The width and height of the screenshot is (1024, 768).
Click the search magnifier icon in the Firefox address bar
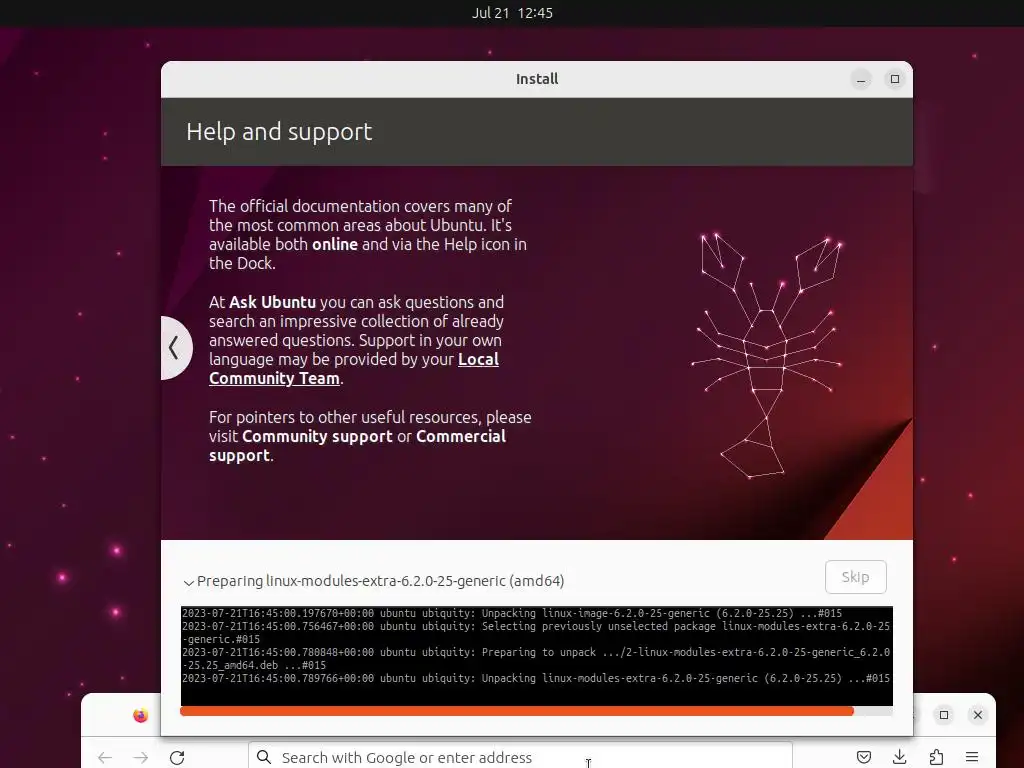[x=264, y=757]
